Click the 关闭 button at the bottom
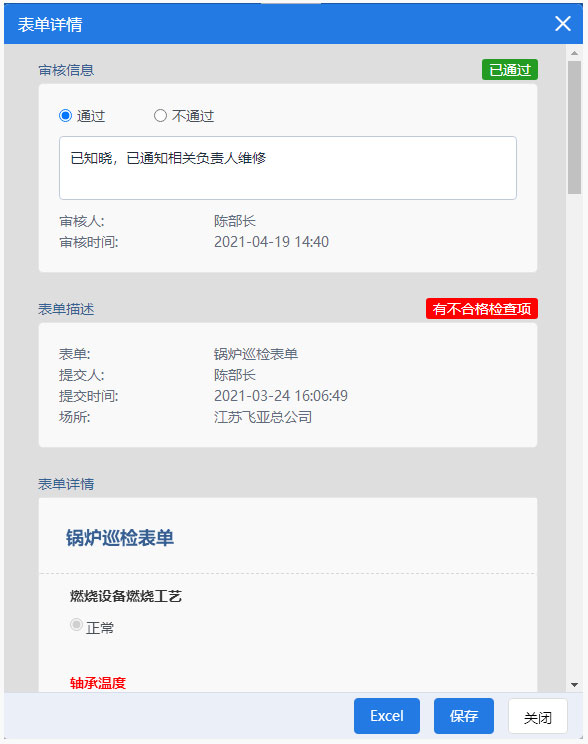 [538, 716]
